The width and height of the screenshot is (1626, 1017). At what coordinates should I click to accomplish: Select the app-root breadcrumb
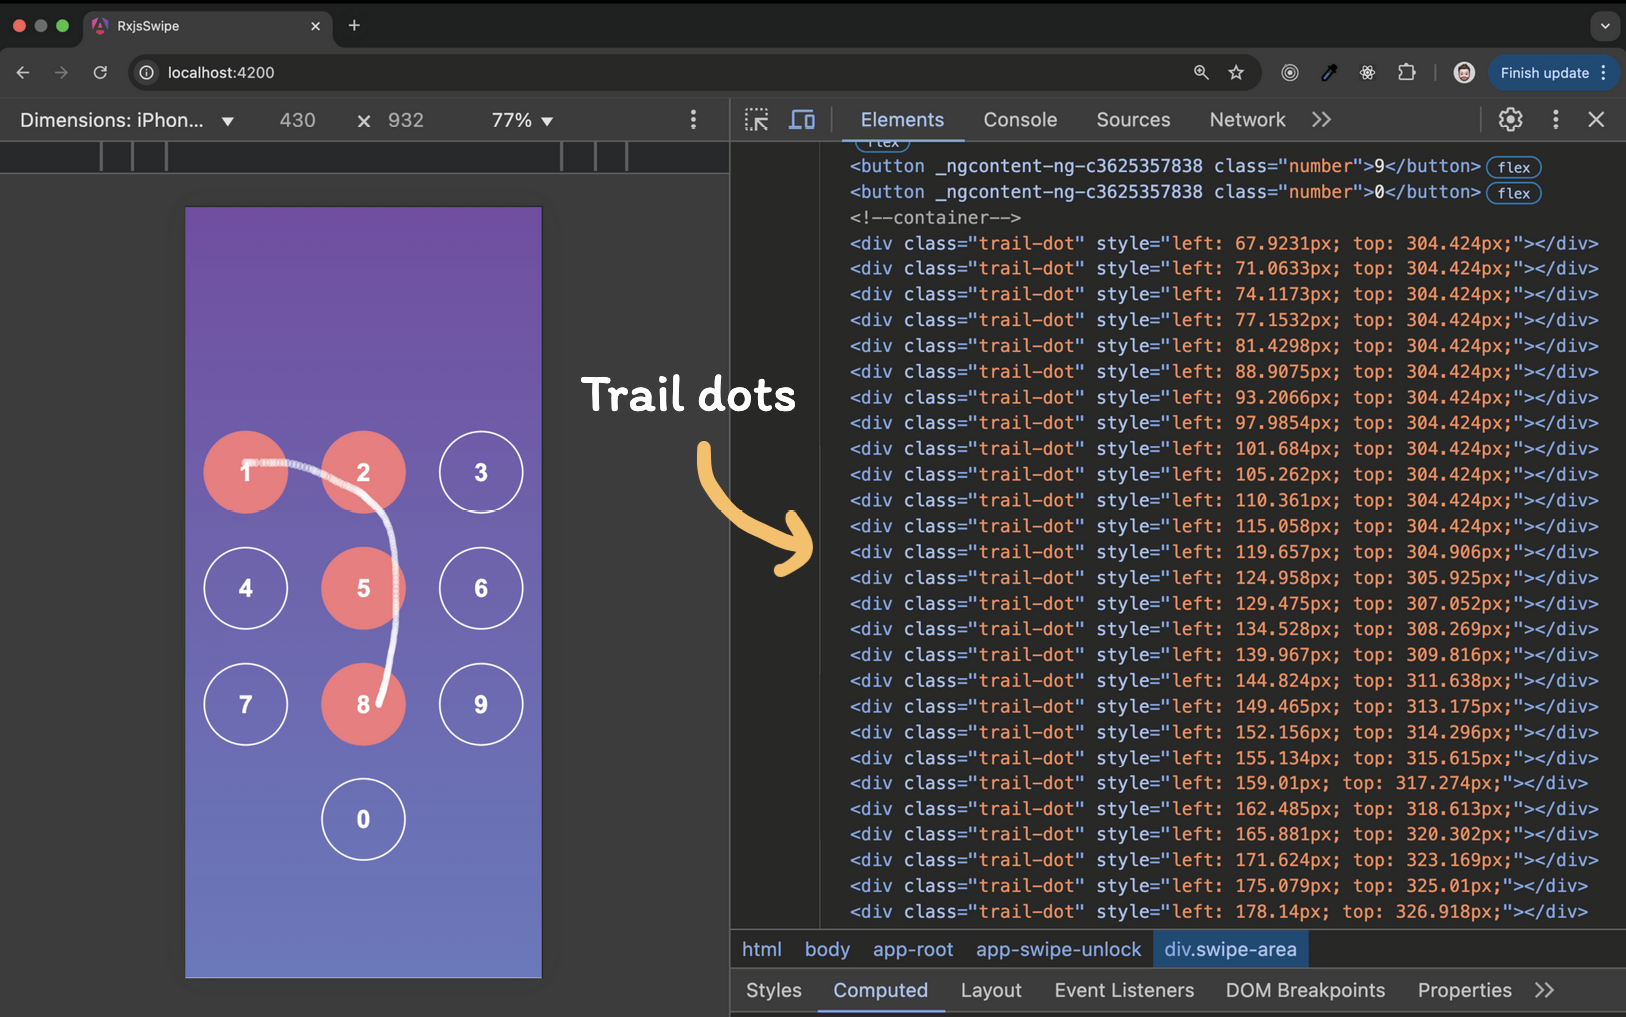click(913, 949)
